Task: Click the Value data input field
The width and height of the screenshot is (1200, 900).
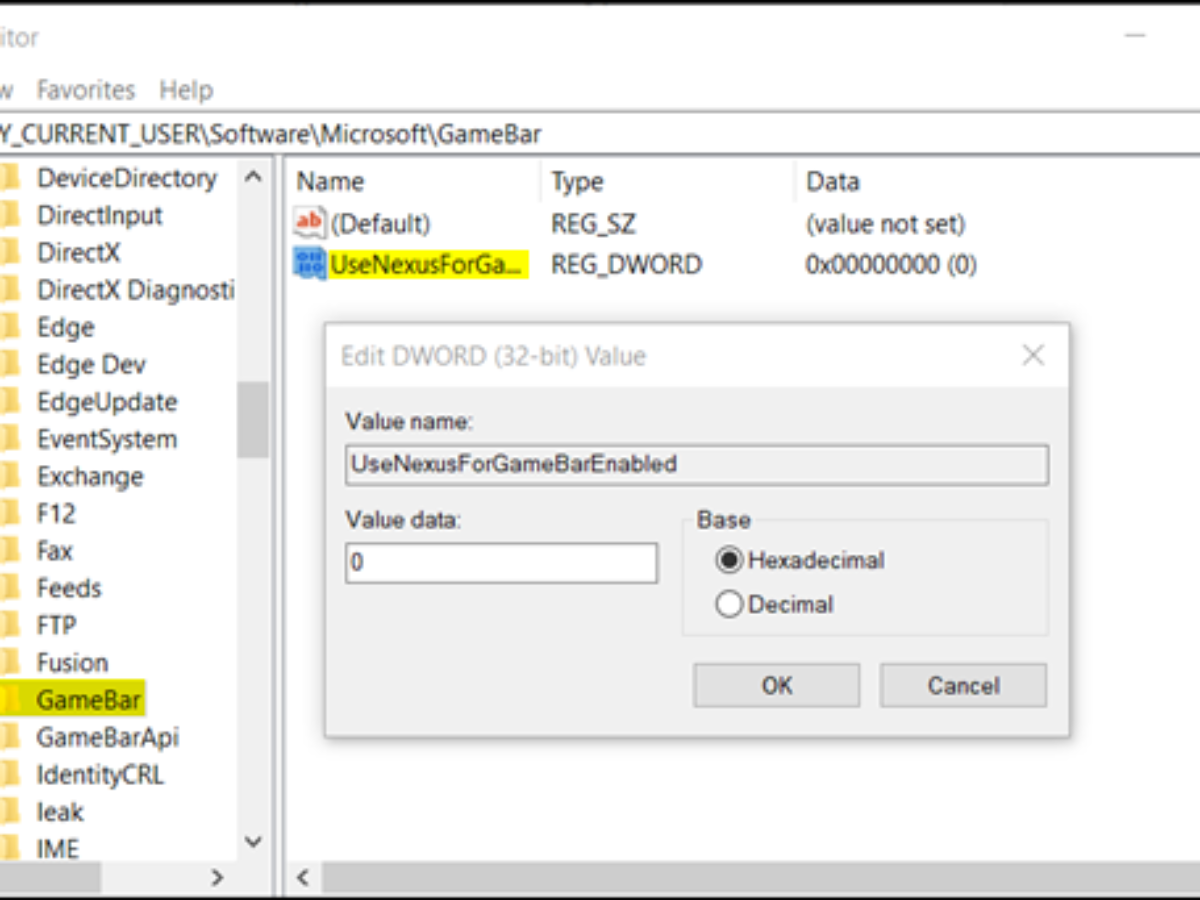Action: coord(501,563)
